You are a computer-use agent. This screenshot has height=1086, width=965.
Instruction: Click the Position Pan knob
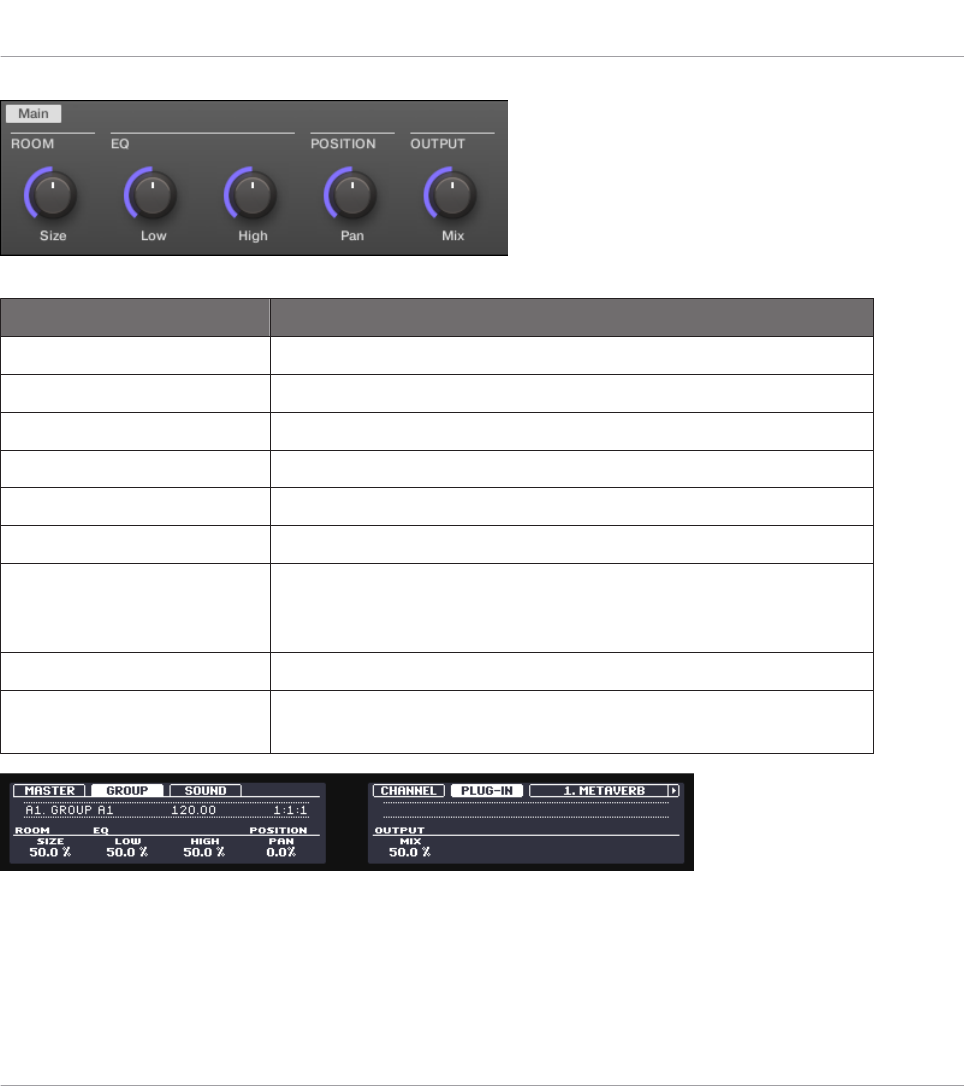click(x=351, y=194)
